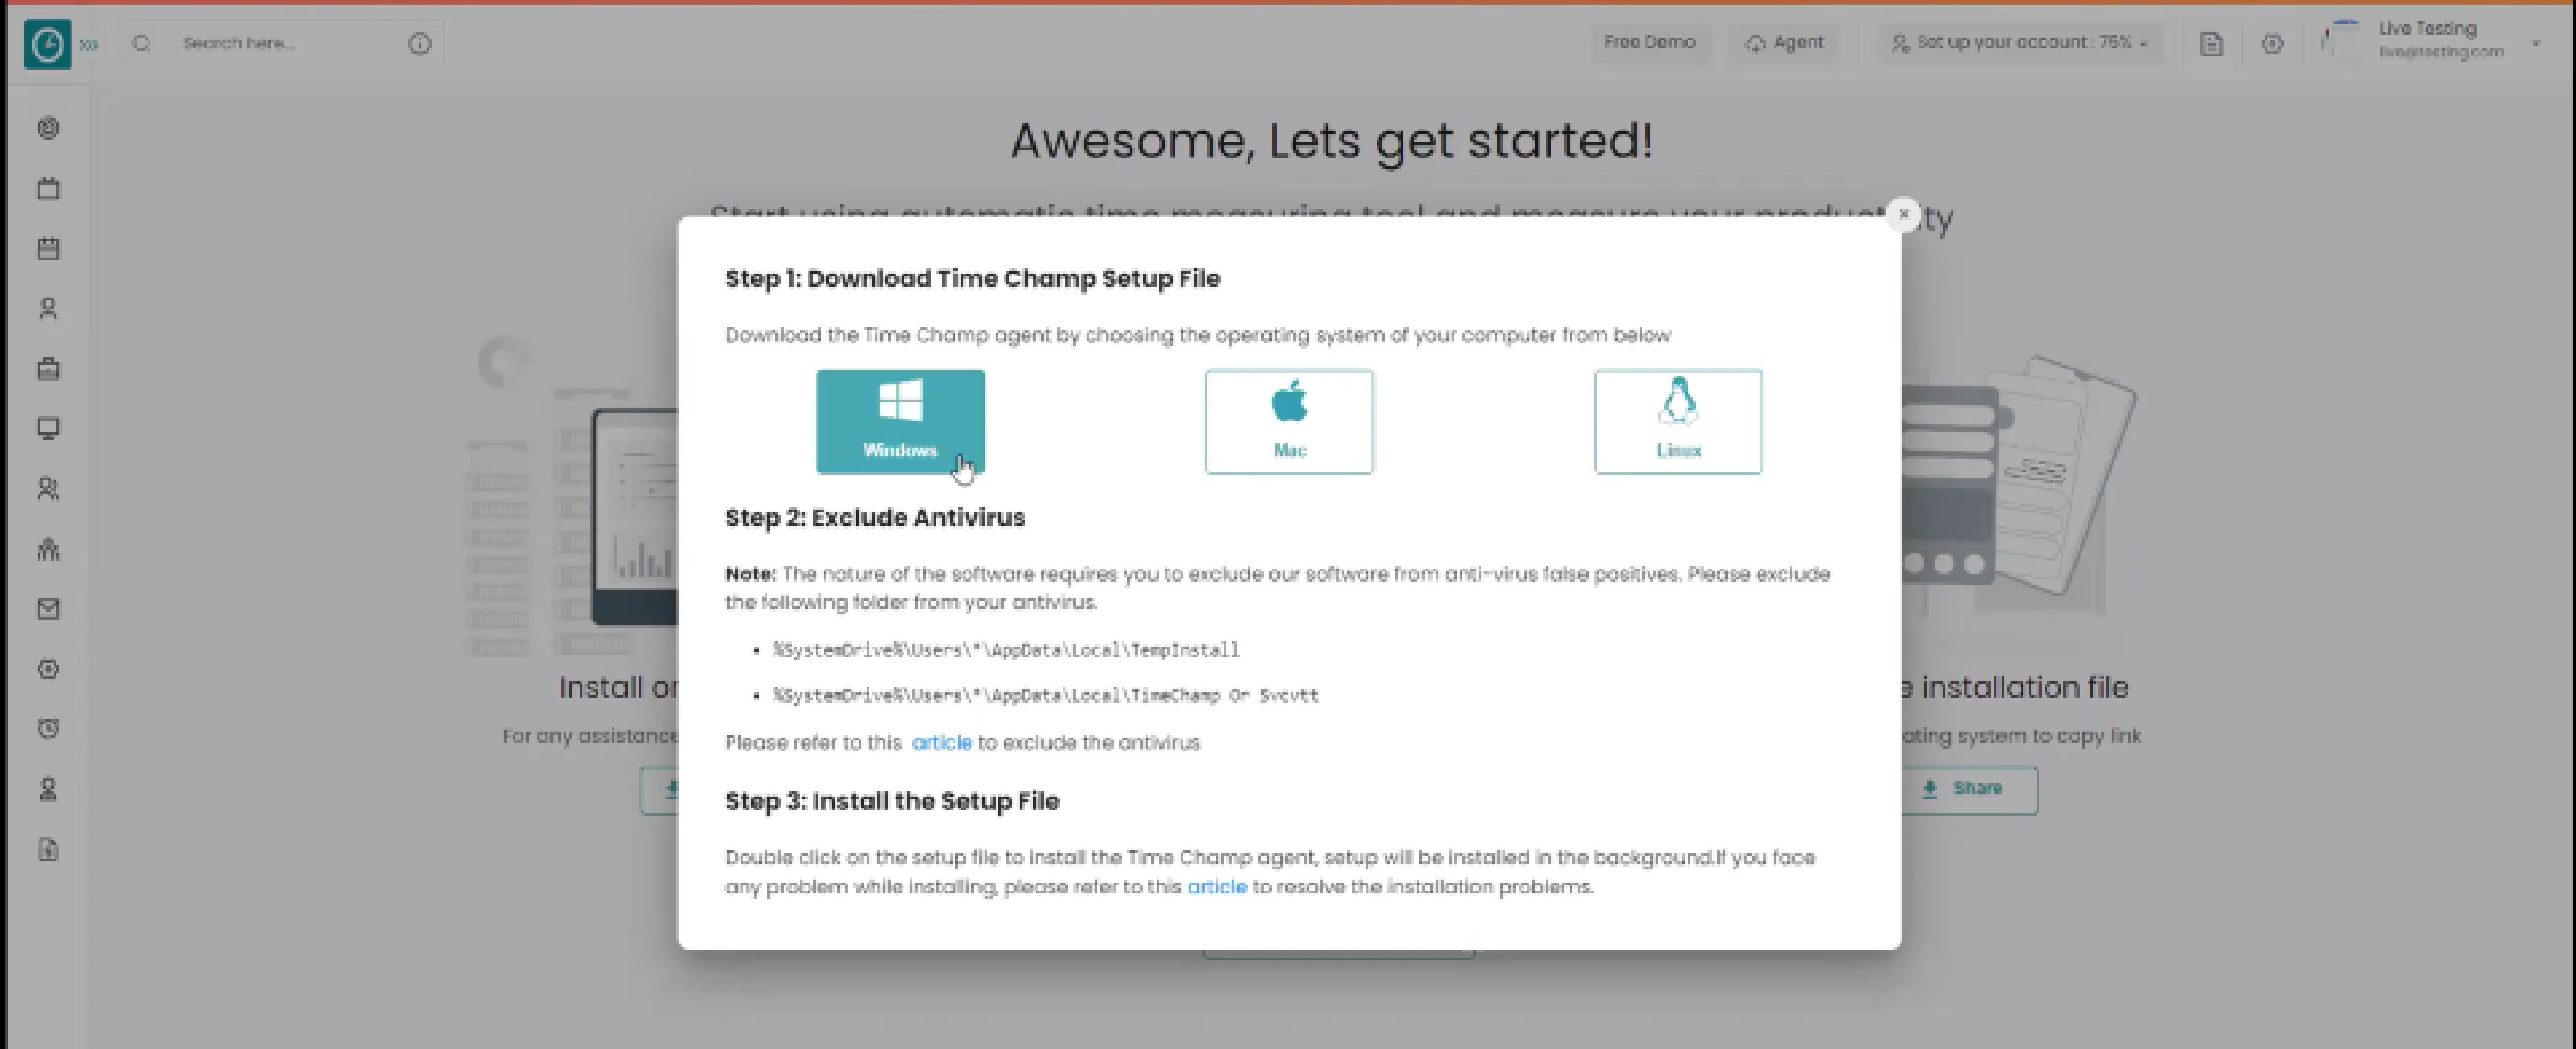Click the Free Demo button
Viewport: 2576px width, 1049px height.
[x=1649, y=42]
